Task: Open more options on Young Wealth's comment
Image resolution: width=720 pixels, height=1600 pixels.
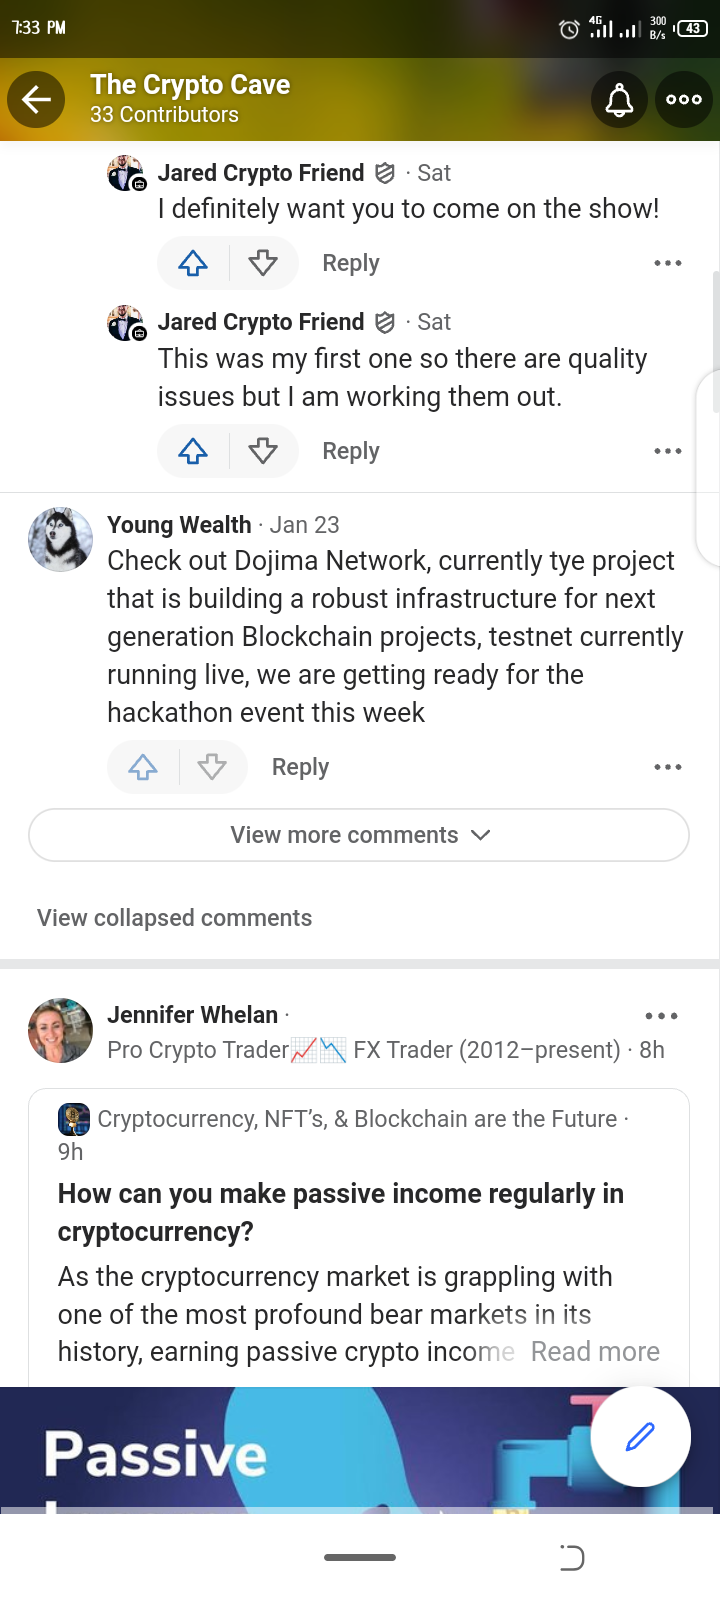Action: click(x=667, y=767)
